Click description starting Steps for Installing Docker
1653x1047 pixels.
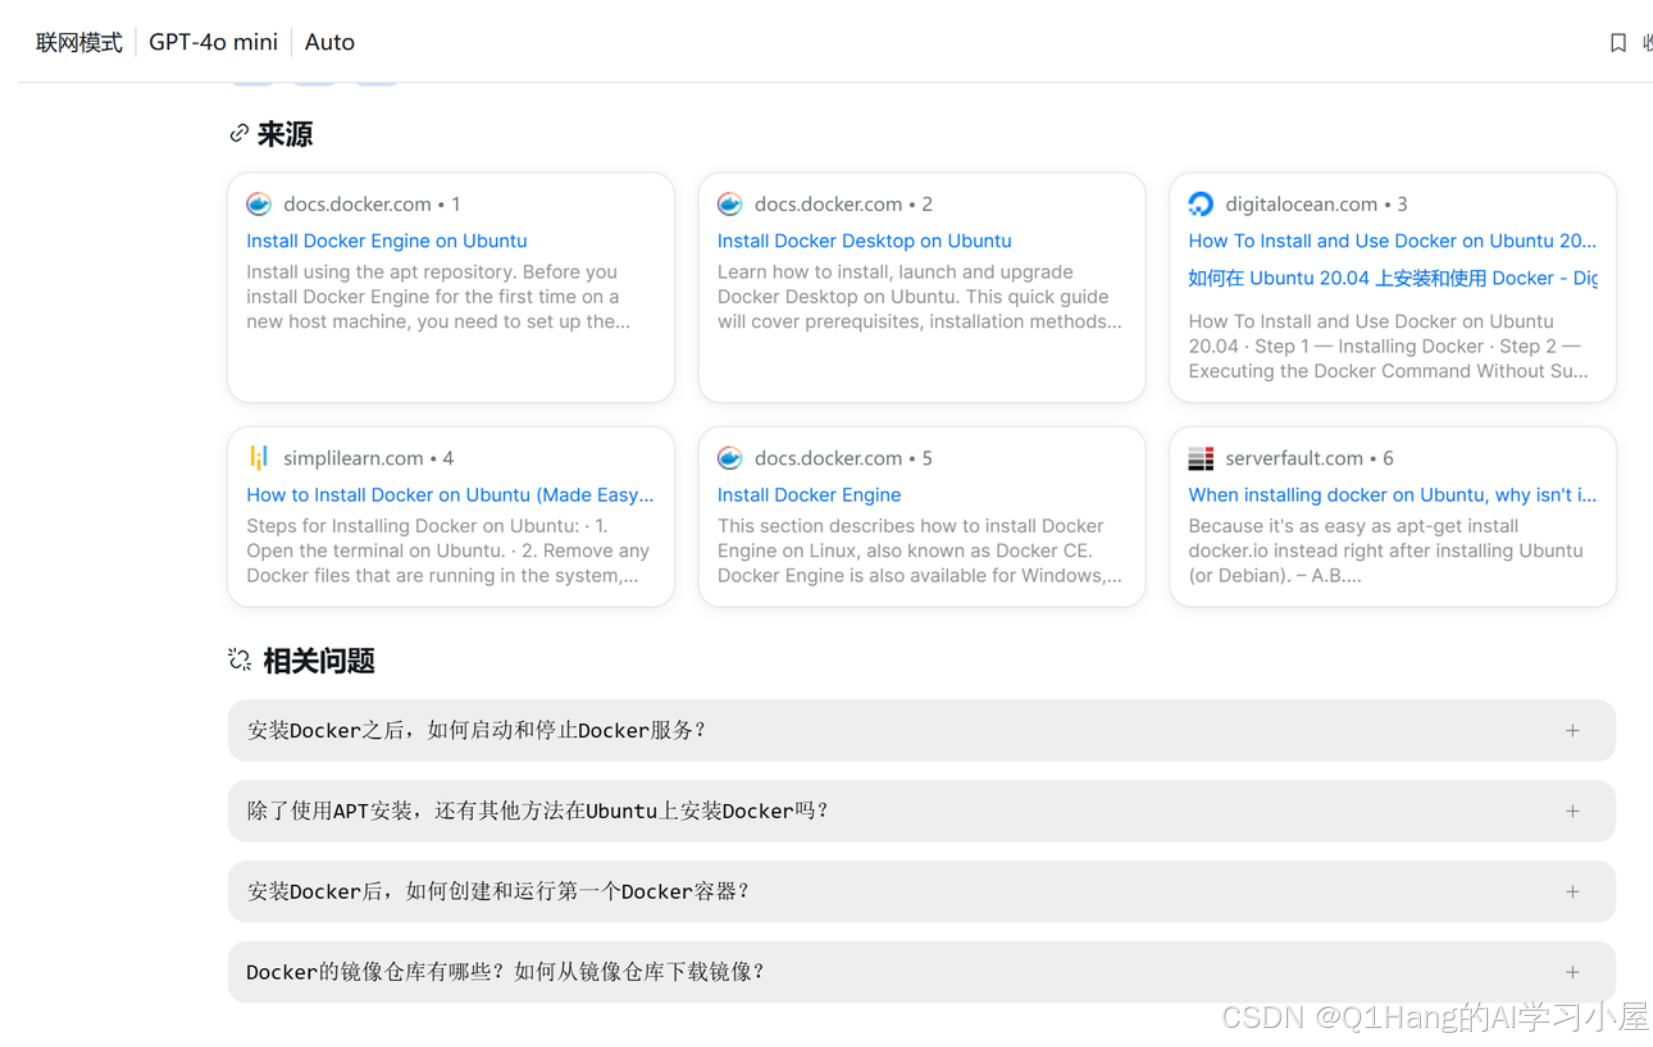[448, 551]
